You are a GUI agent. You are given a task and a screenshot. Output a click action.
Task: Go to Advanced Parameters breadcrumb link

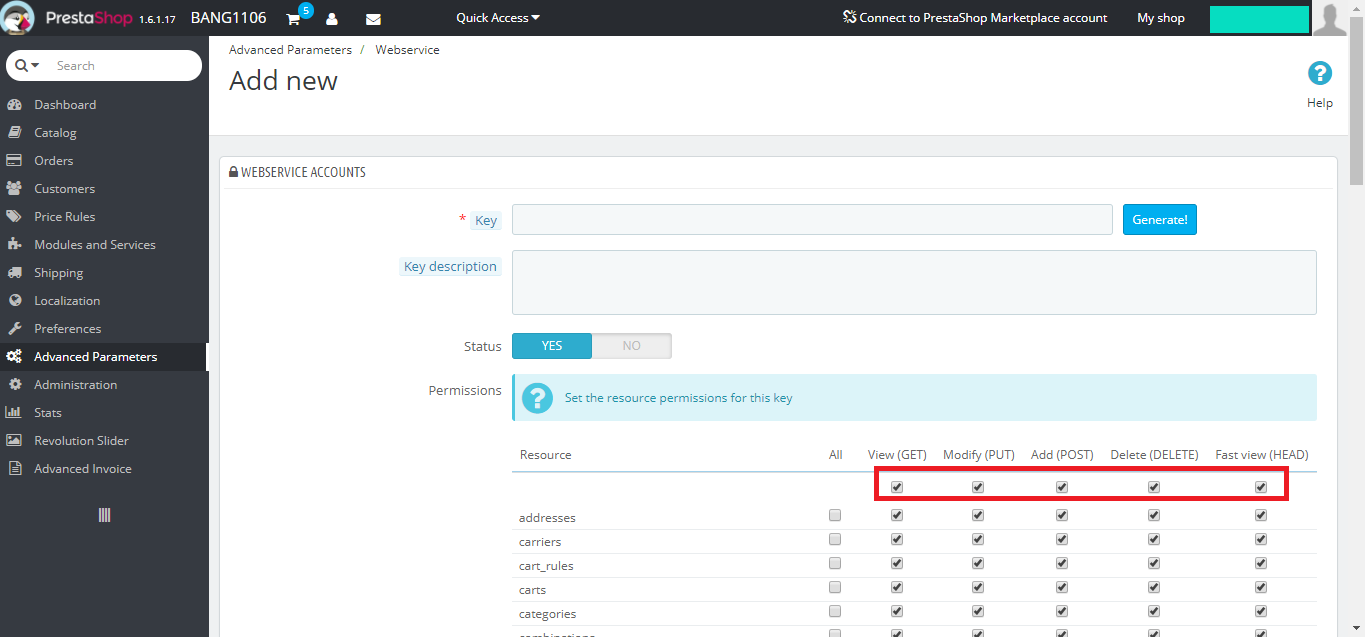point(290,50)
